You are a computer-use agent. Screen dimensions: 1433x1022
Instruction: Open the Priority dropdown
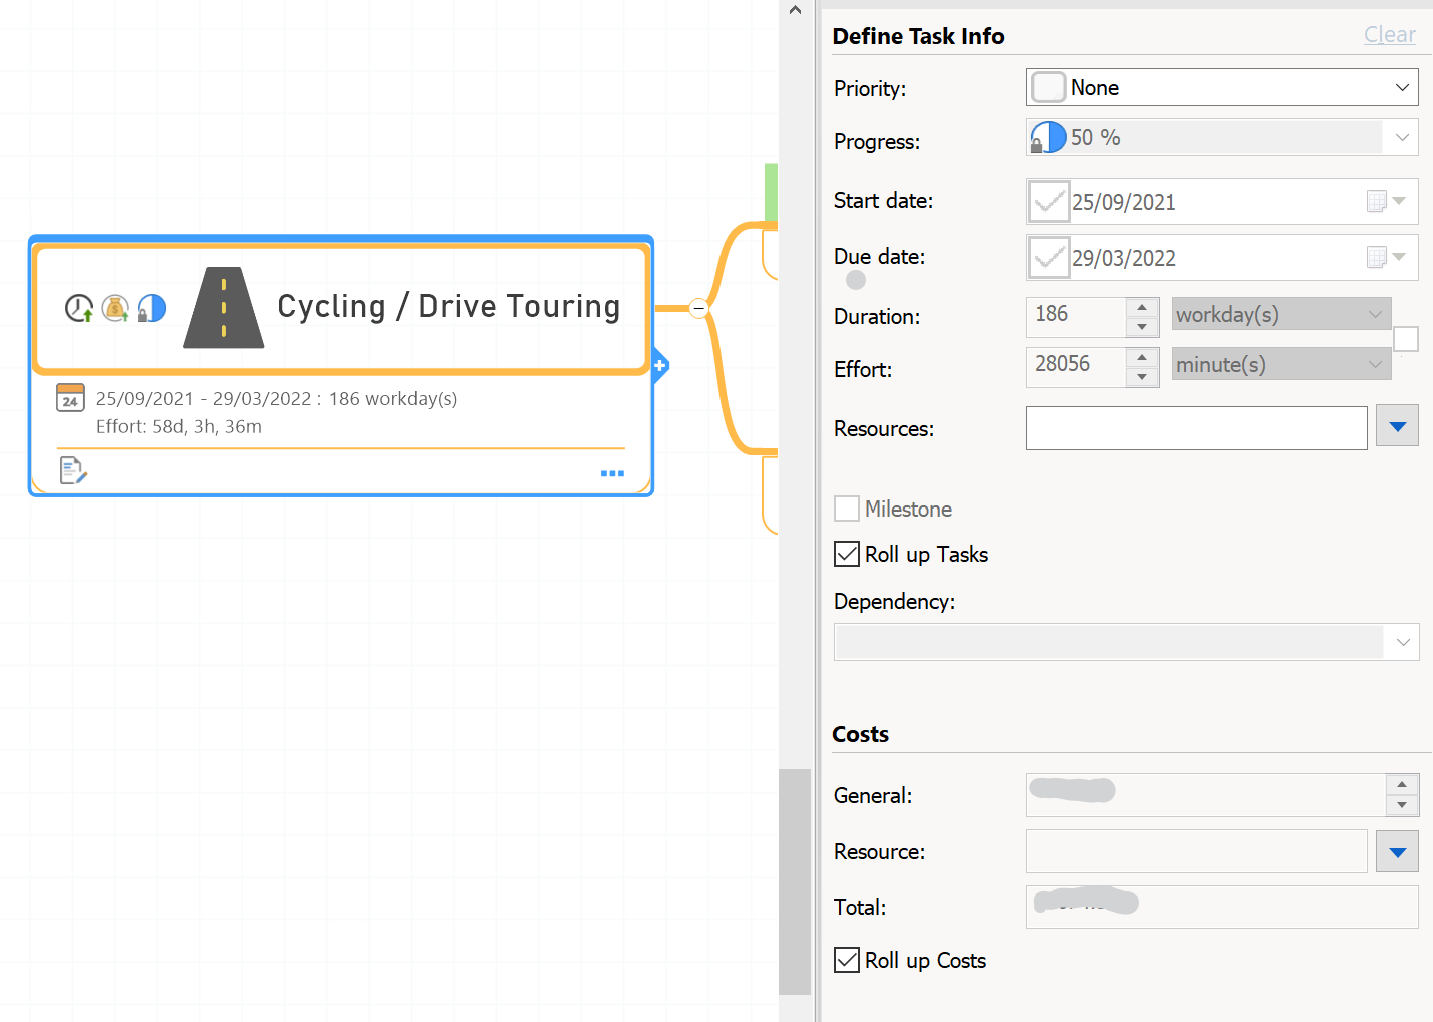coord(1402,88)
